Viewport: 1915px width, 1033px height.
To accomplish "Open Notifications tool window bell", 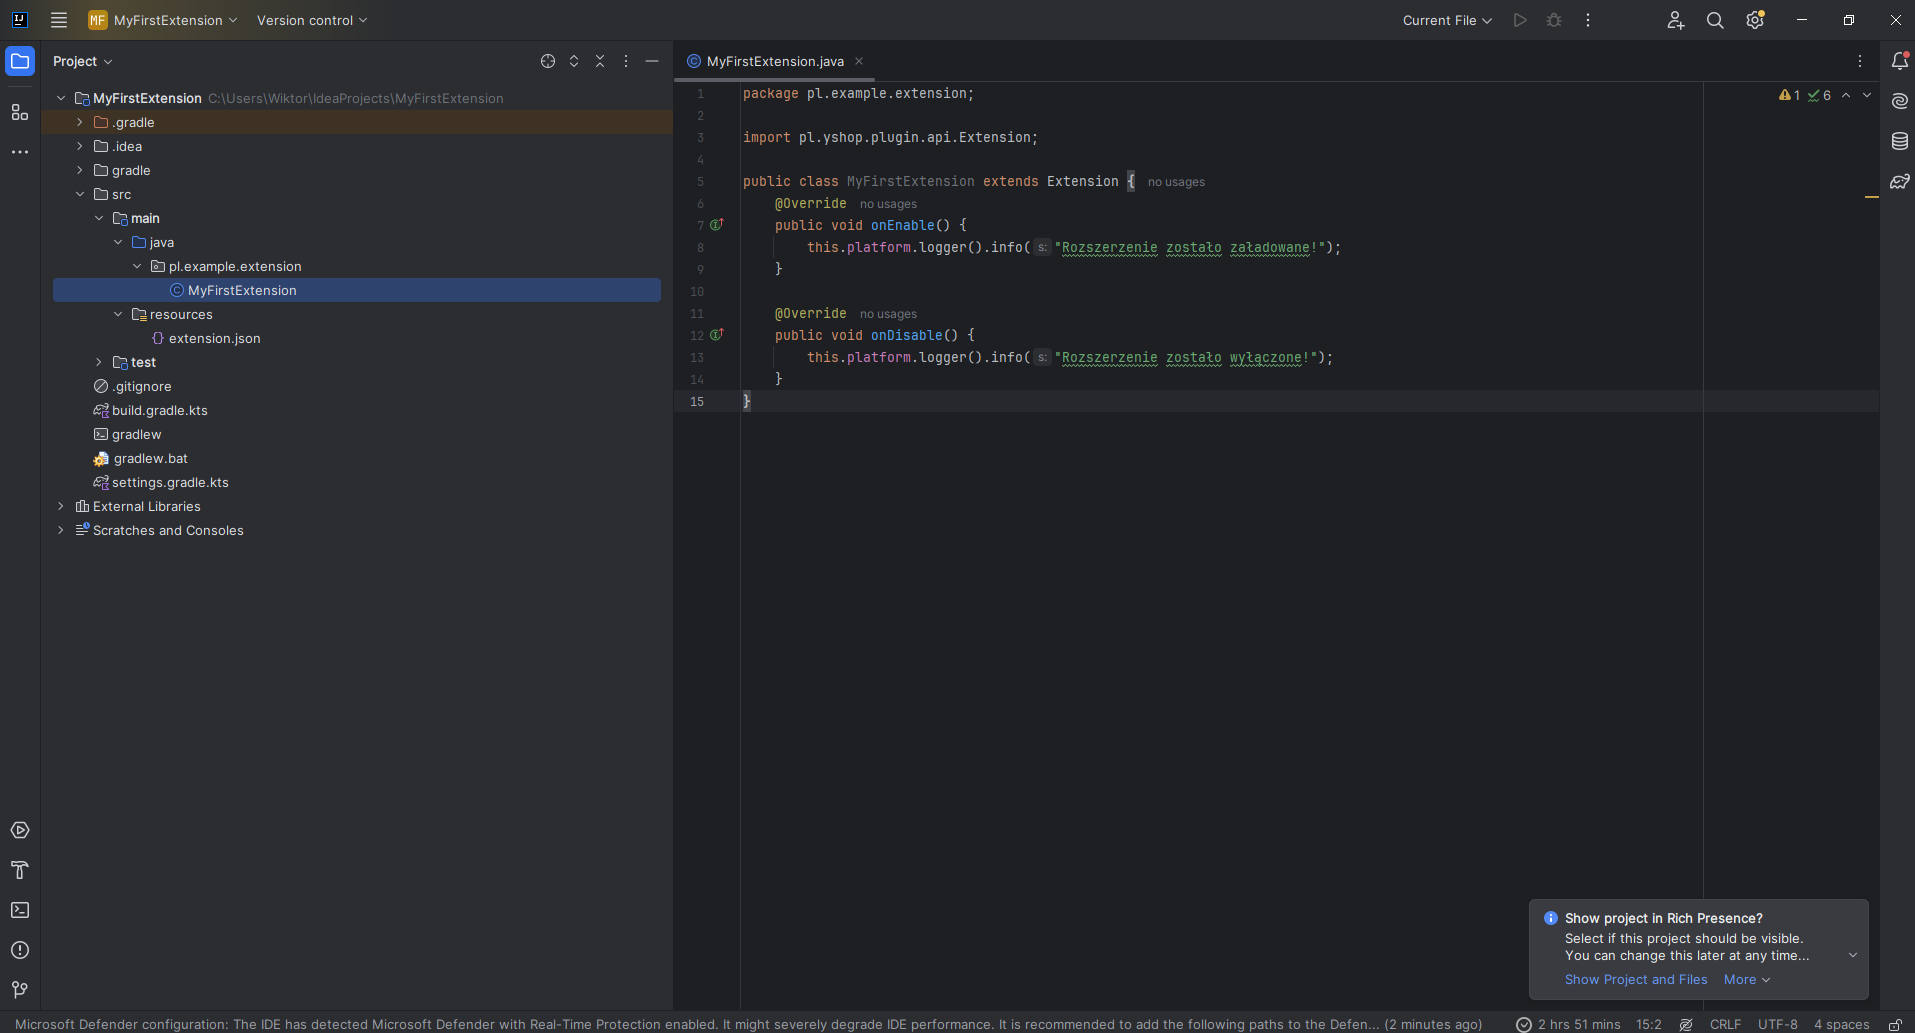I will click(x=1900, y=61).
